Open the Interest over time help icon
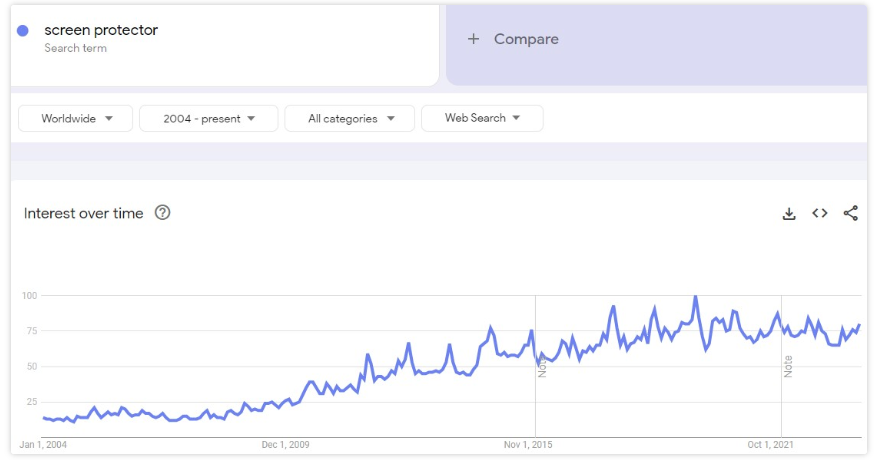The height and width of the screenshot is (460, 876). 163,213
